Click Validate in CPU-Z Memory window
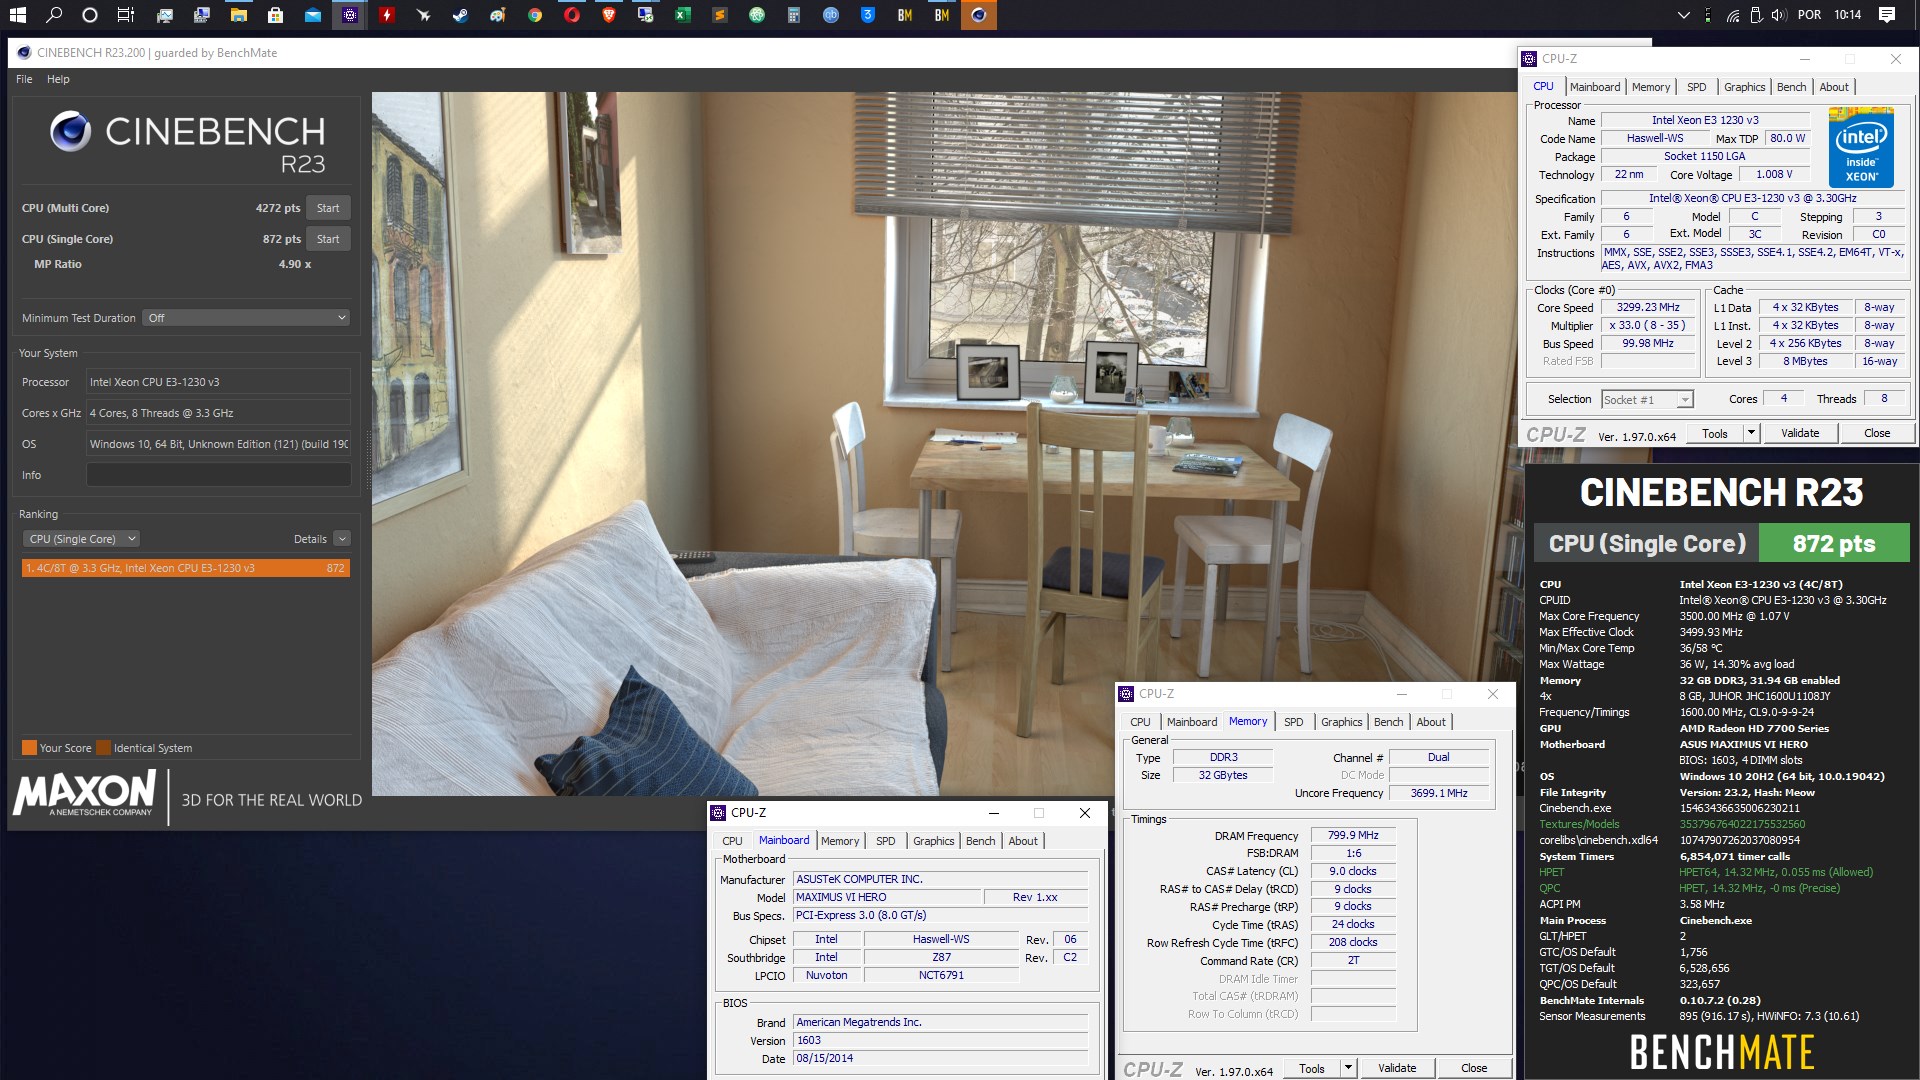This screenshot has height=1080, width=1920. [1397, 1068]
